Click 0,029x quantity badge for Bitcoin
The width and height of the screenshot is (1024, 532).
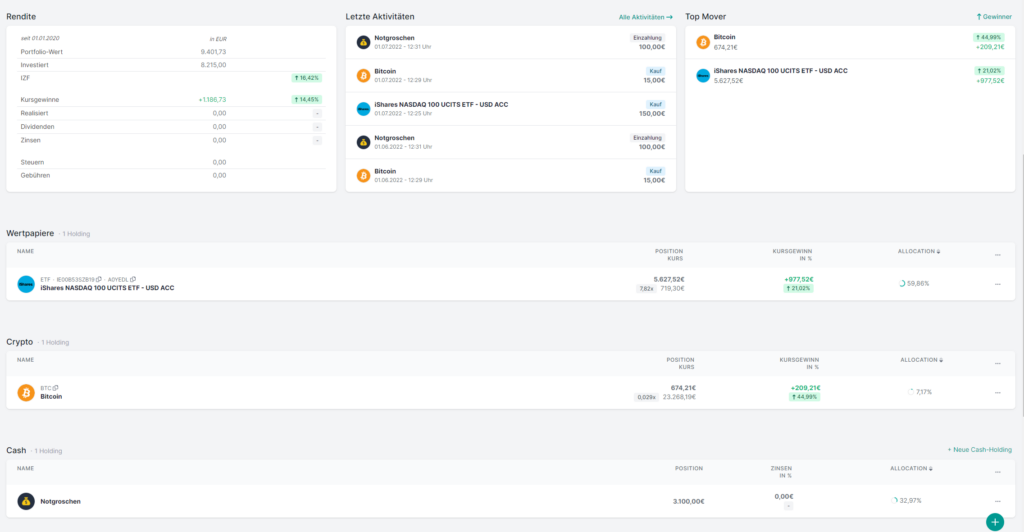pos(646,397)
